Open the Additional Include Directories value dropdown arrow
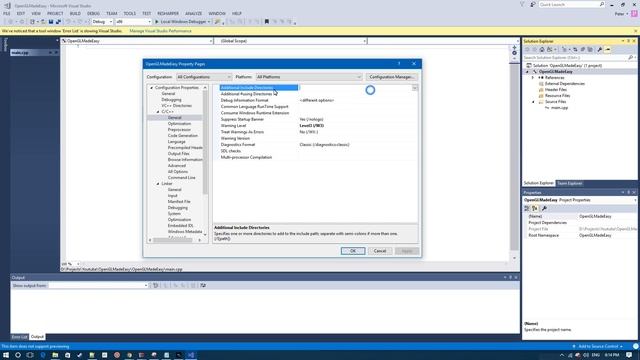 click(414, 88)
